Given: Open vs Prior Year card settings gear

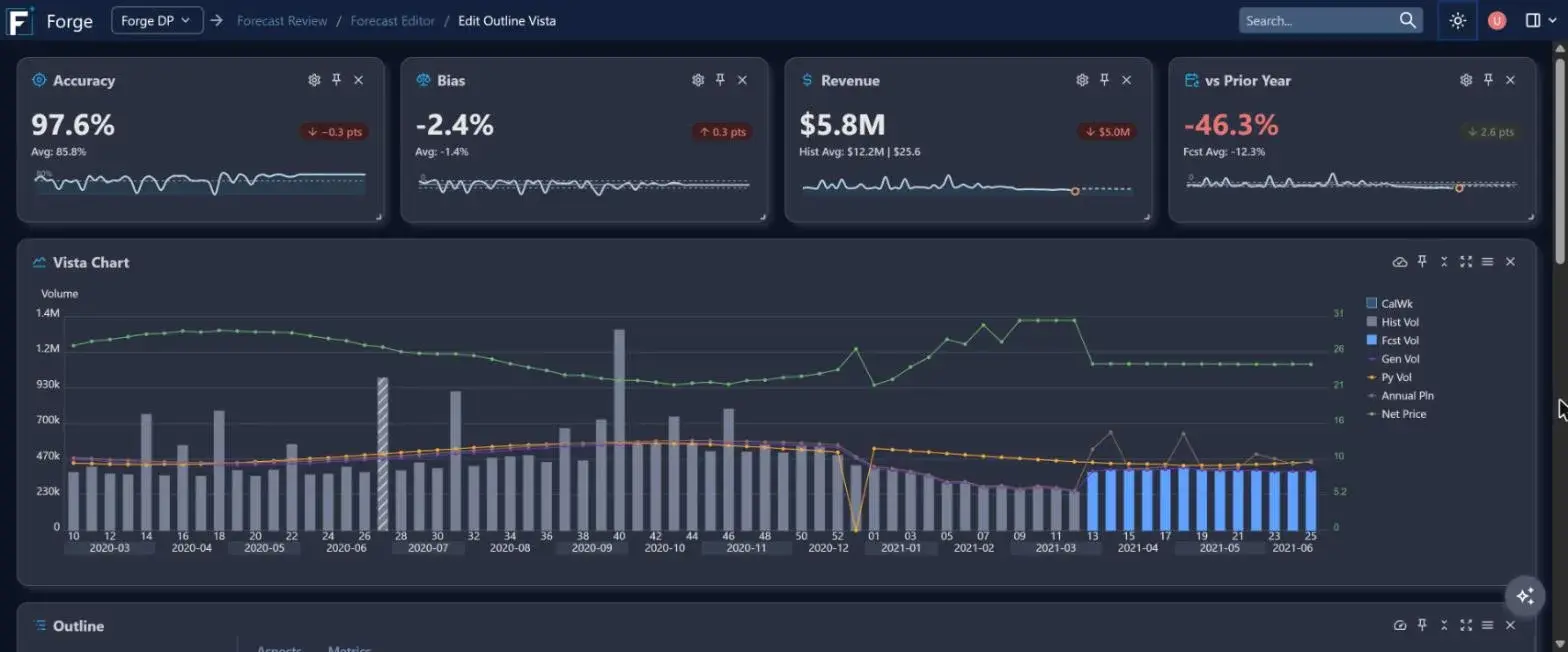Looking at the screenshot, I should click(x=1466, y=80).
